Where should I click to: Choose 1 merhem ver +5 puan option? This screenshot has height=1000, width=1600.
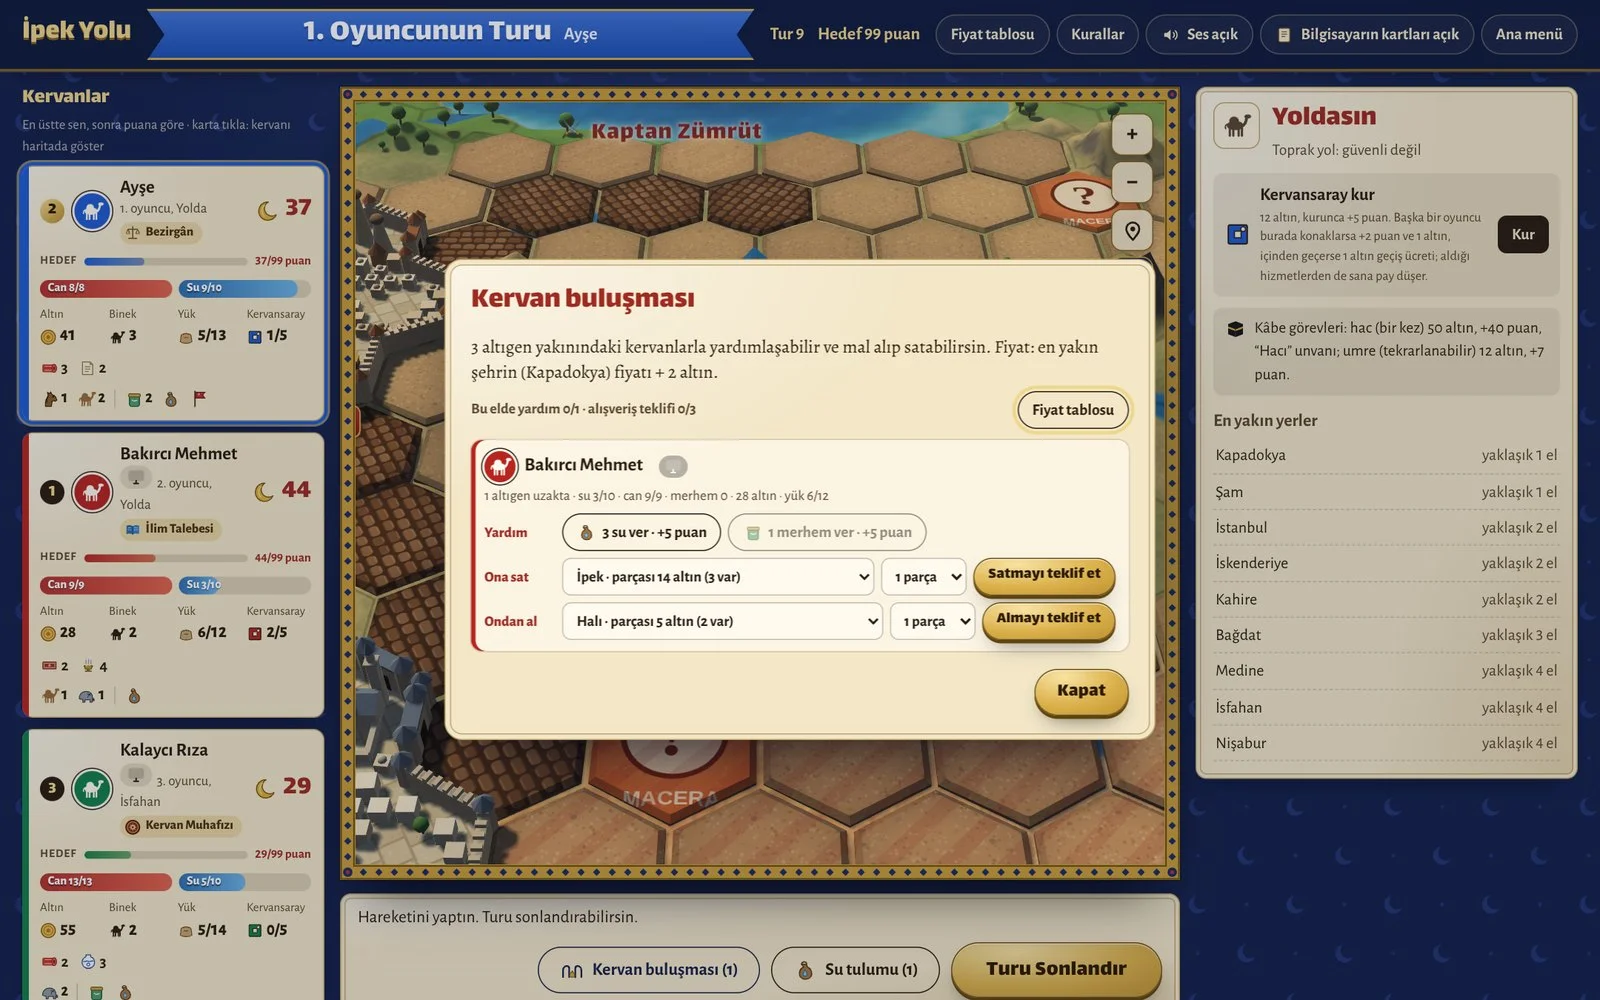click(x=827, y=532)
